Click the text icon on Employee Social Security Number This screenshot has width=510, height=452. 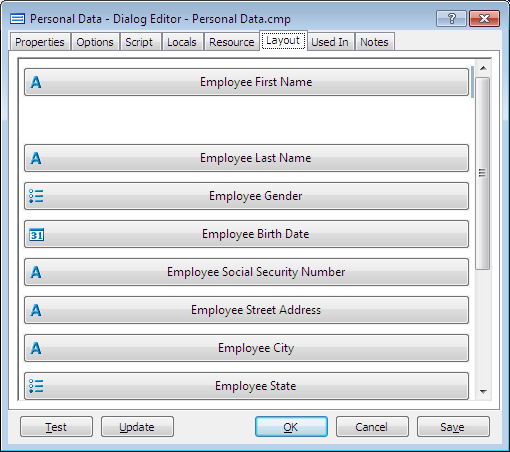pos(36,272)
